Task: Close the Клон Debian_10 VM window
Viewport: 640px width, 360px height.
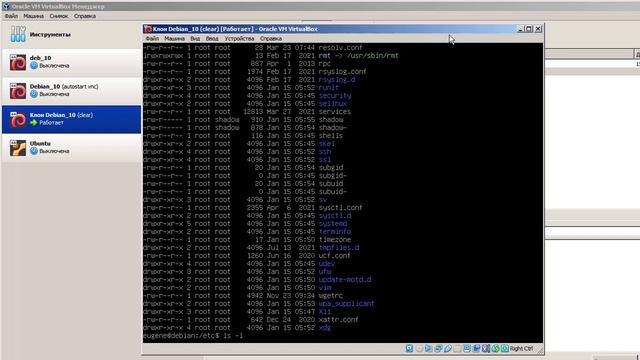Action: (538, 29)
